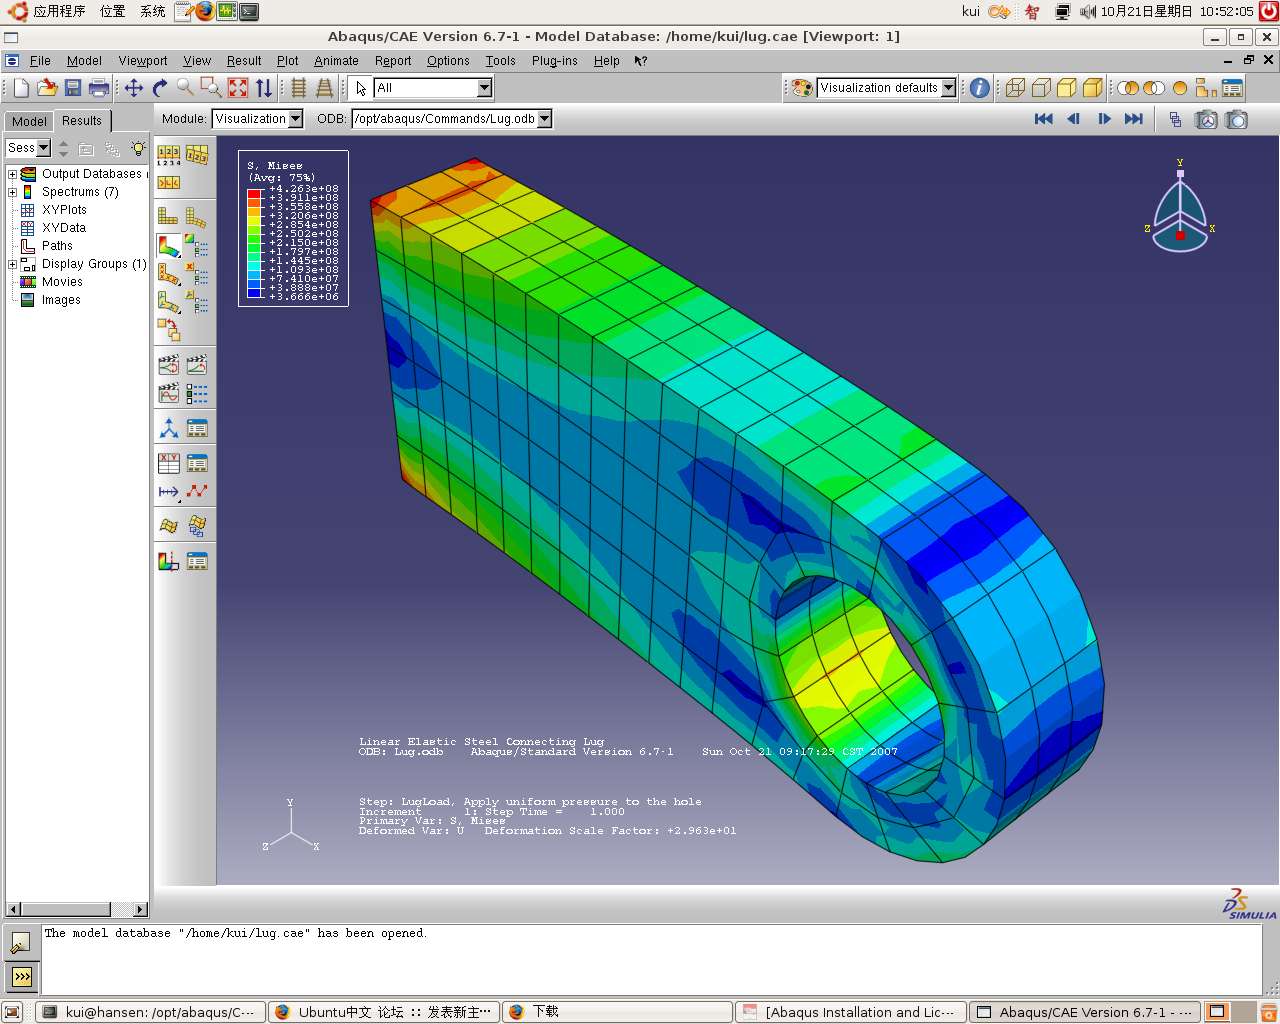Activate the Magnify View tool

coord(186,88)
